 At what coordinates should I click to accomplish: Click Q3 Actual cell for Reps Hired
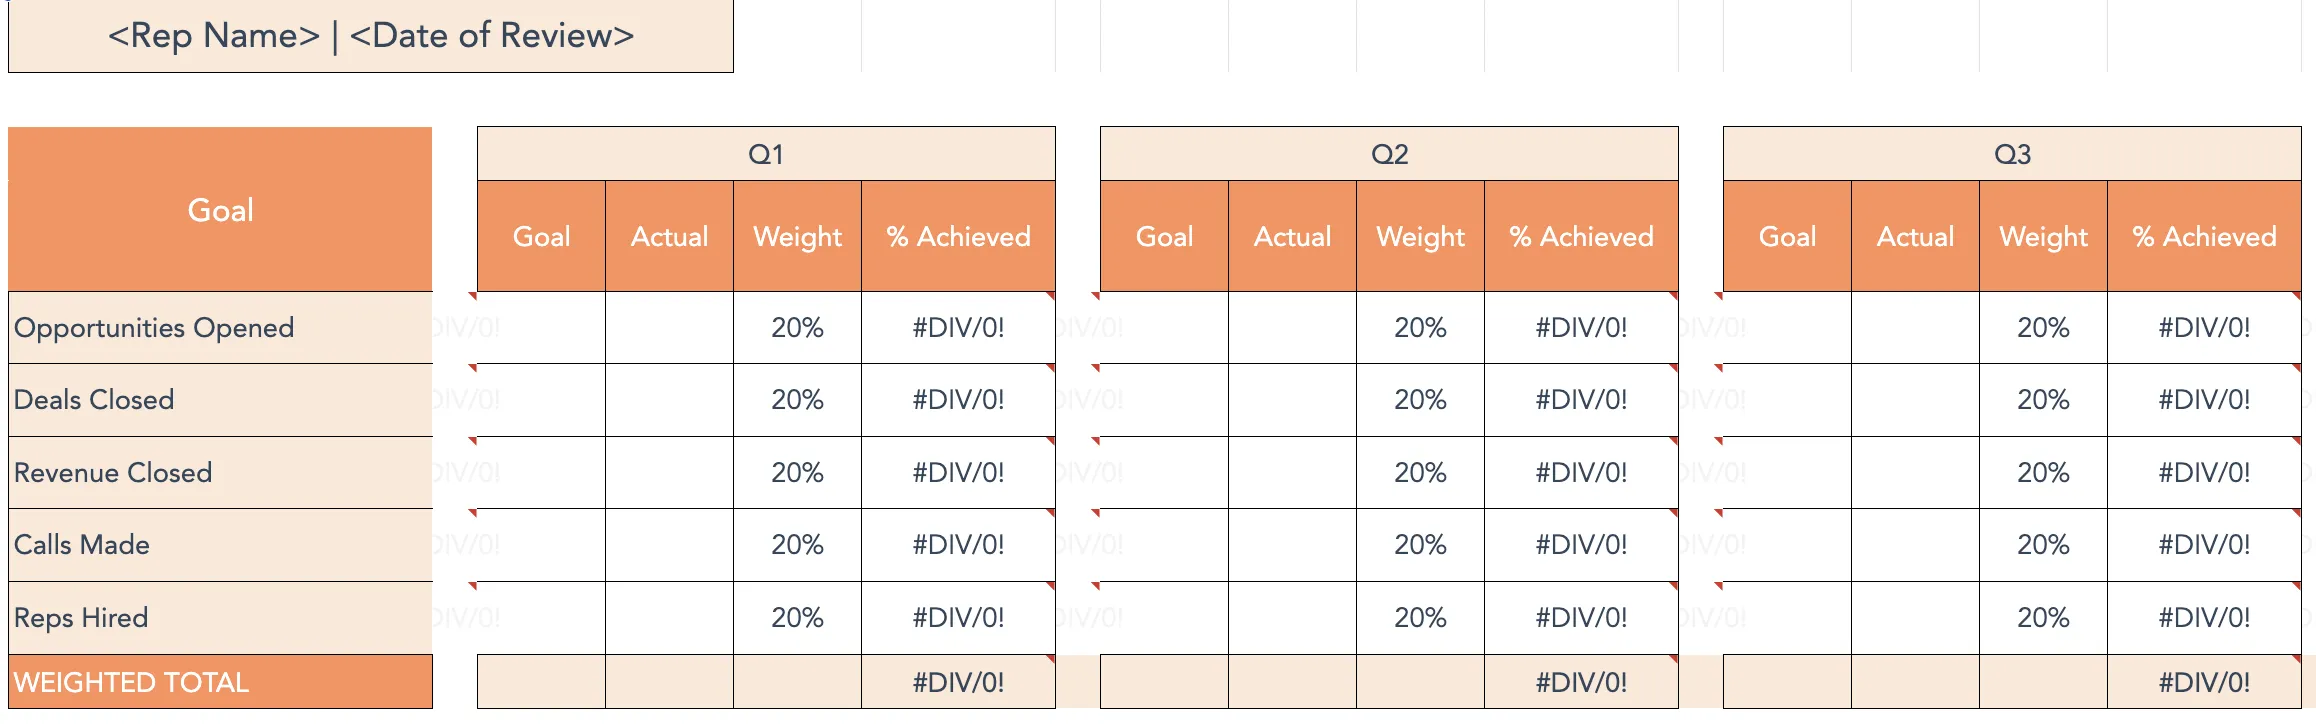tap(1915, 618)
